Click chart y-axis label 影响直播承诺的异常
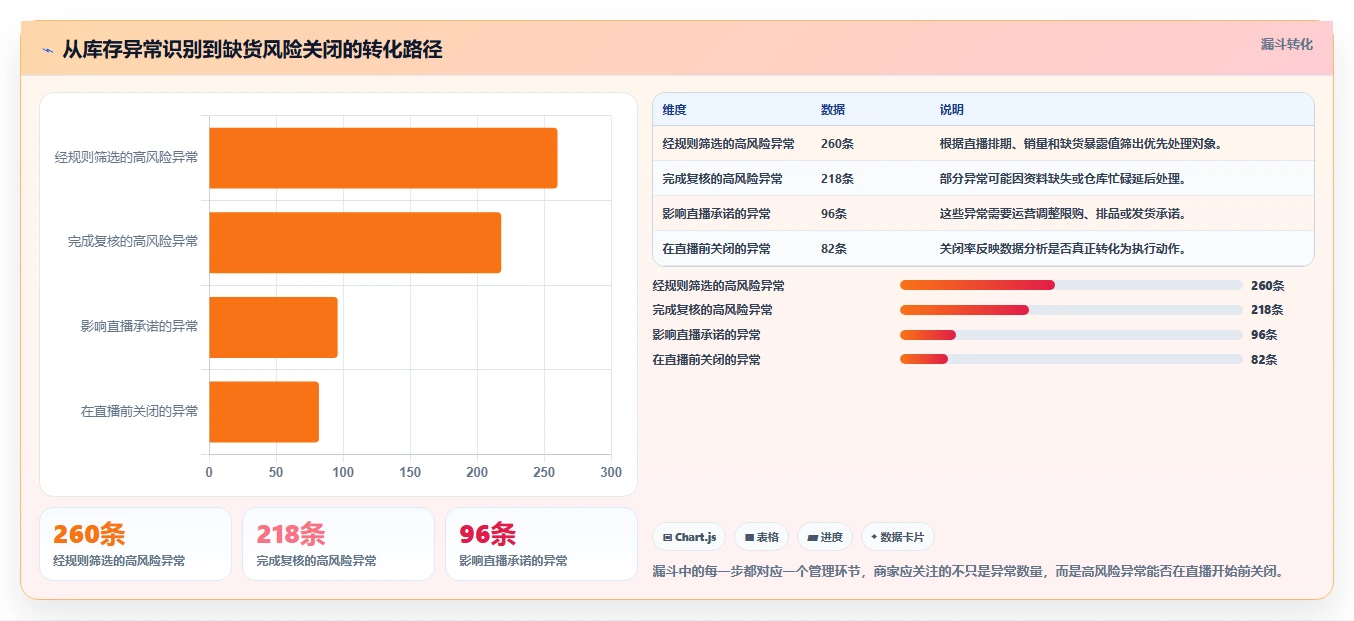The height and width of the screenshot is (621, 1354). [139, 326]
